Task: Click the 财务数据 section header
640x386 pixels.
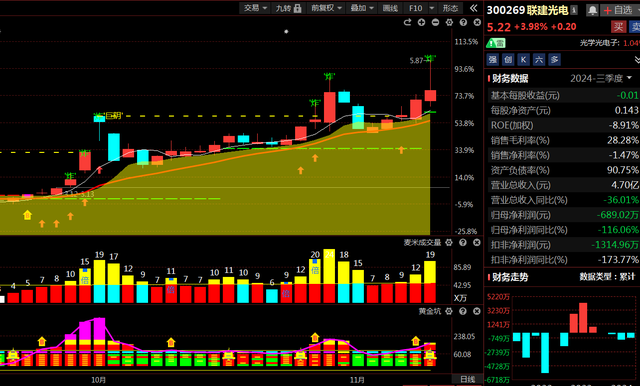Action: coord(509,78)
